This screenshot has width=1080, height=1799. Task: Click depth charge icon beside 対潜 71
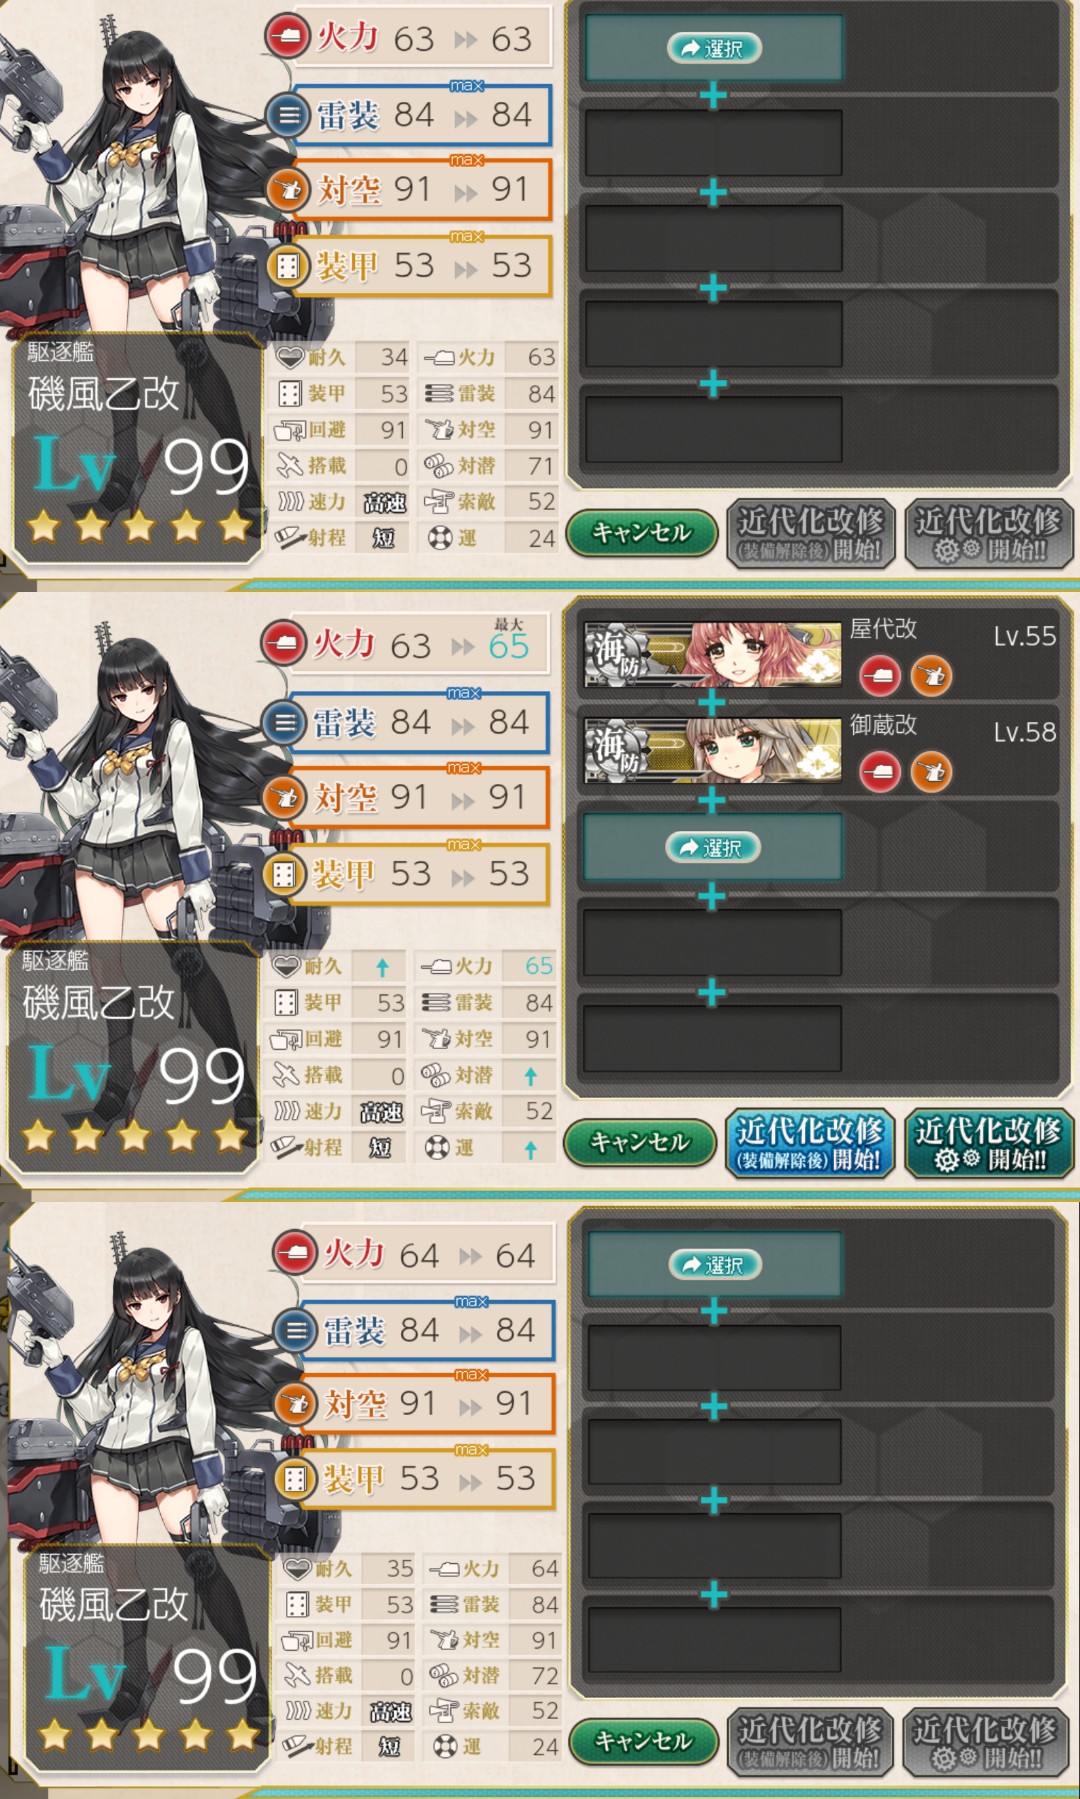tap(439, 465)
